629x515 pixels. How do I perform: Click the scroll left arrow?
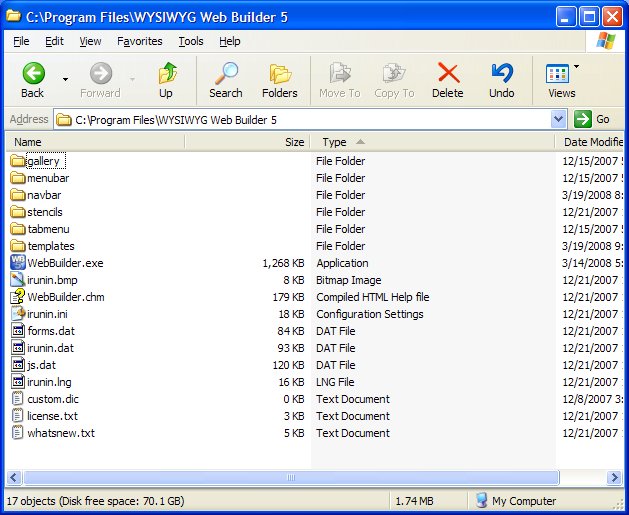coord(14,477)
